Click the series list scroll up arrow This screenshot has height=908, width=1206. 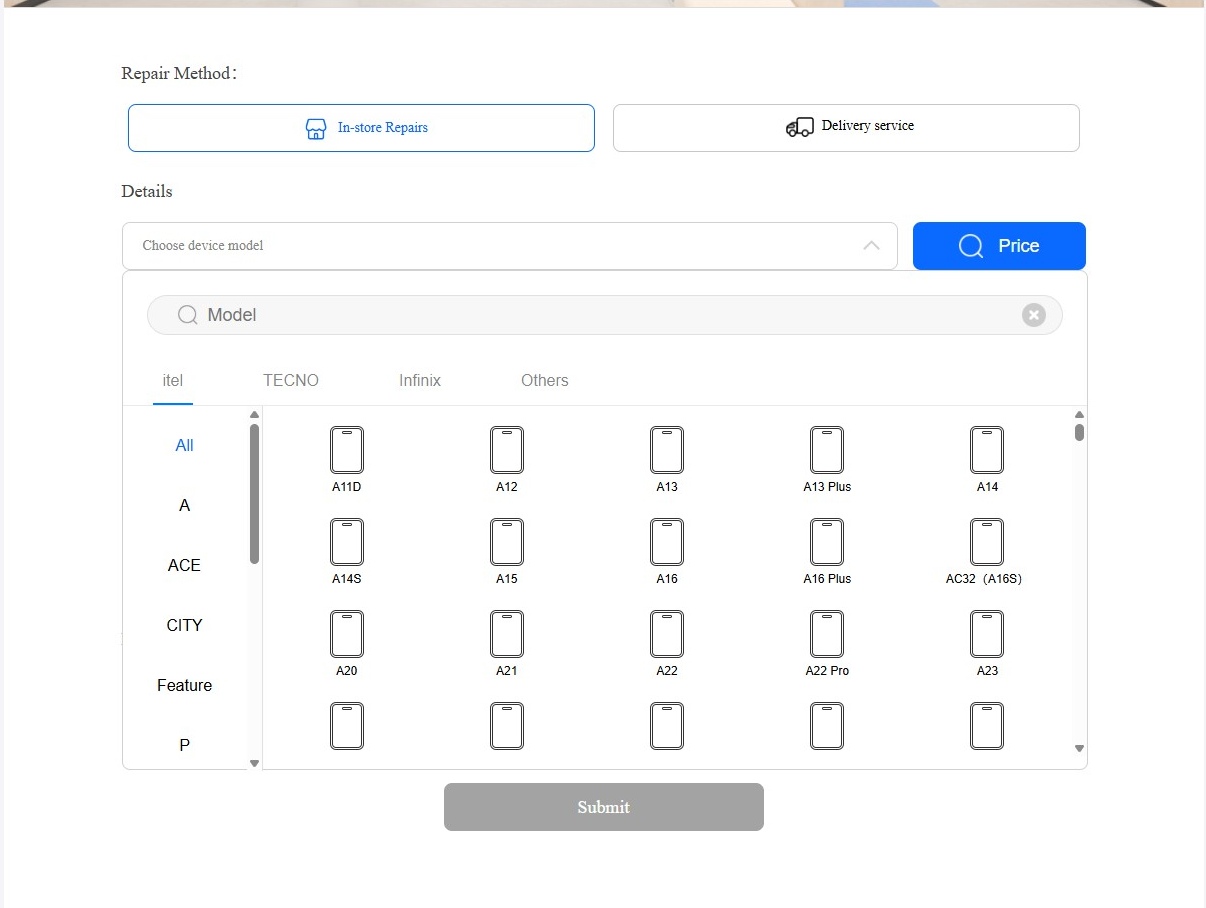(x=254, y=415)
